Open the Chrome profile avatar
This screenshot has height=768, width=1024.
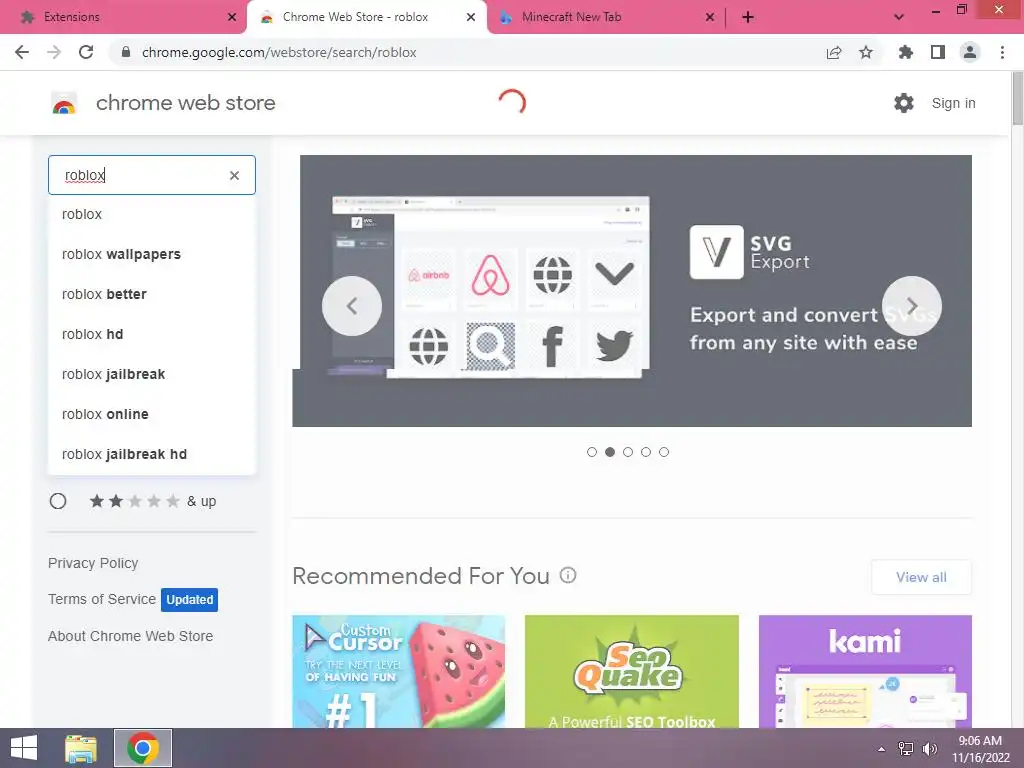point(970,52)
